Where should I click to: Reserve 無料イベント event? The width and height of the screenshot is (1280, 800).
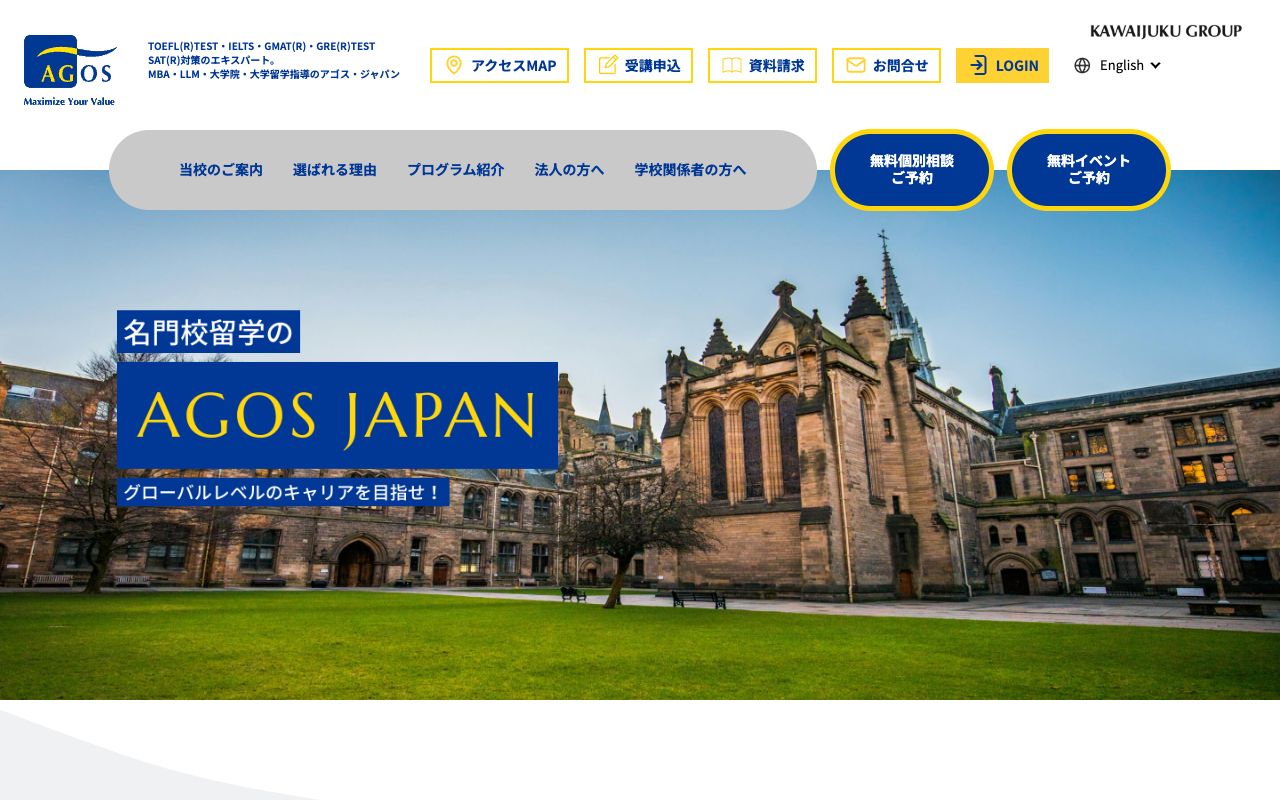(1089, 170)
